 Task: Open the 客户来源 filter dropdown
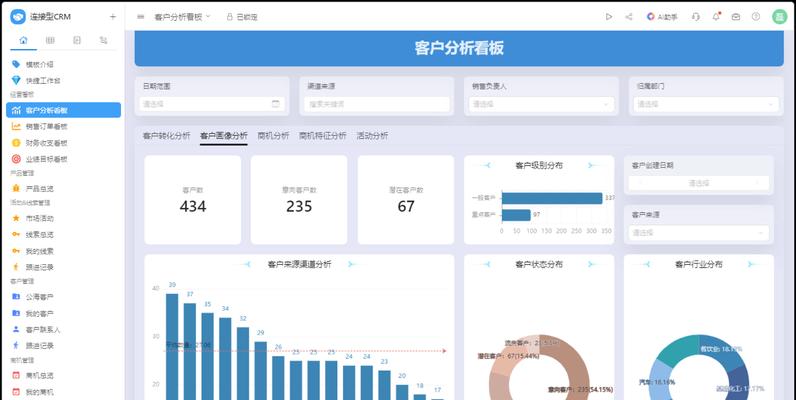(x=699, y=233)
